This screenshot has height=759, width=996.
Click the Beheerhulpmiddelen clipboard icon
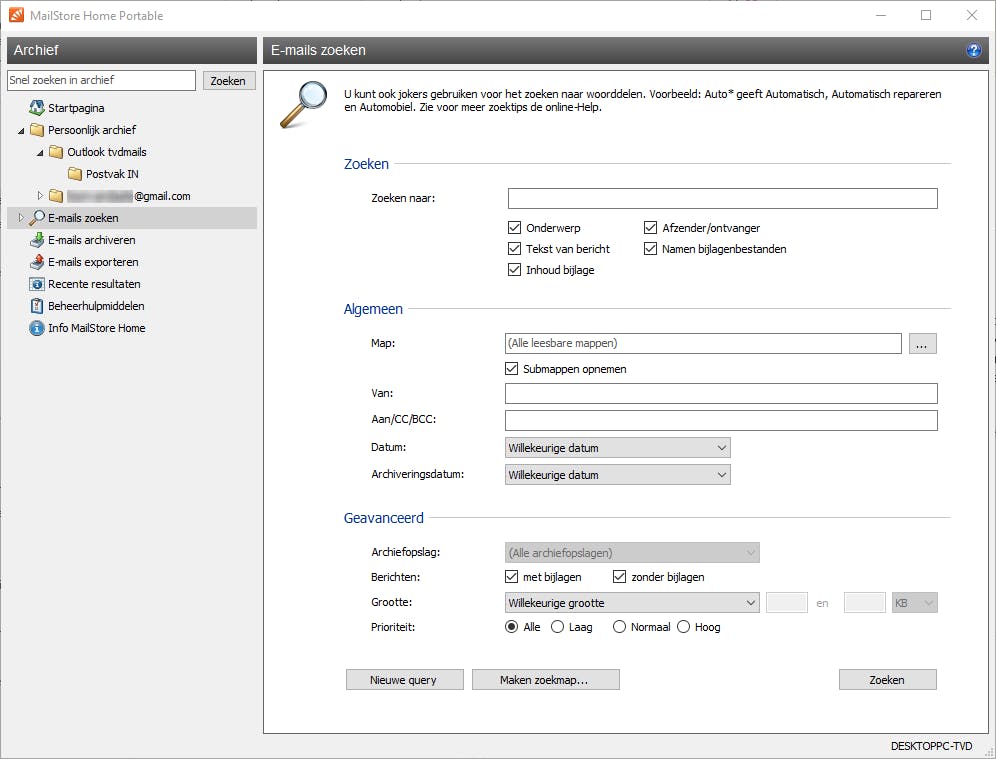37,306
